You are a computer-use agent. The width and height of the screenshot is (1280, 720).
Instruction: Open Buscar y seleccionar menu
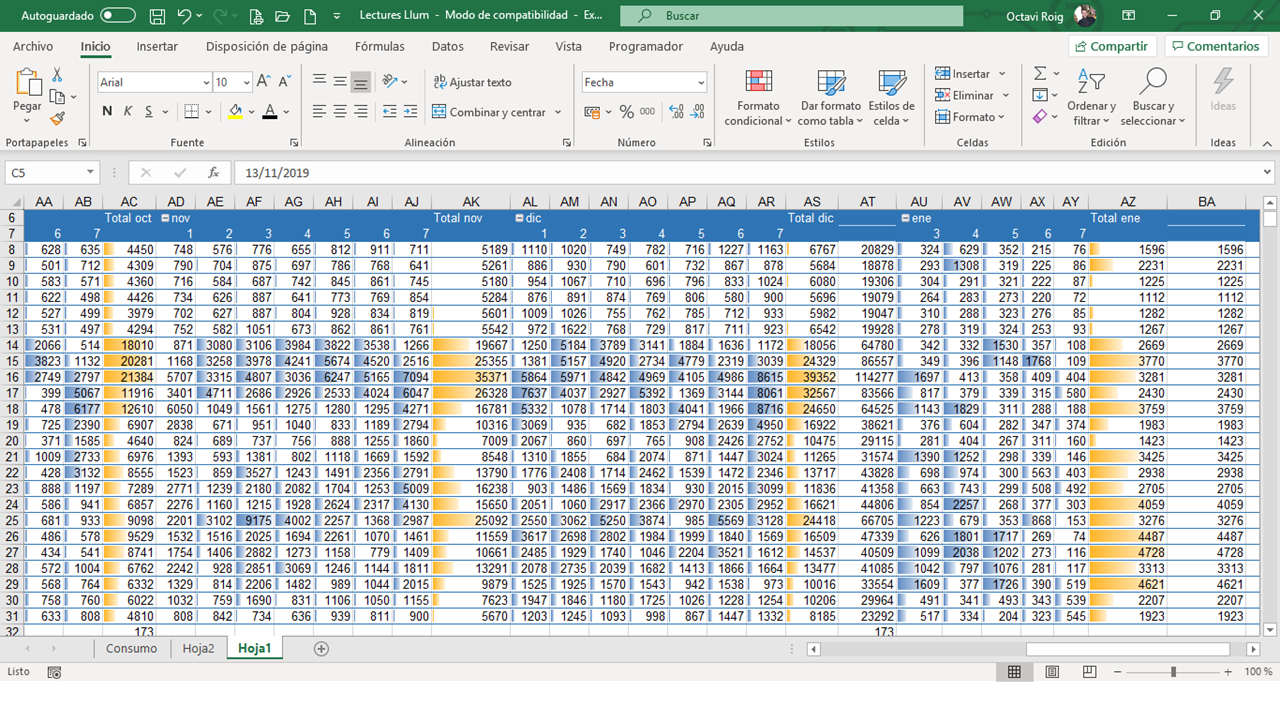click(x=1152, y=98)
